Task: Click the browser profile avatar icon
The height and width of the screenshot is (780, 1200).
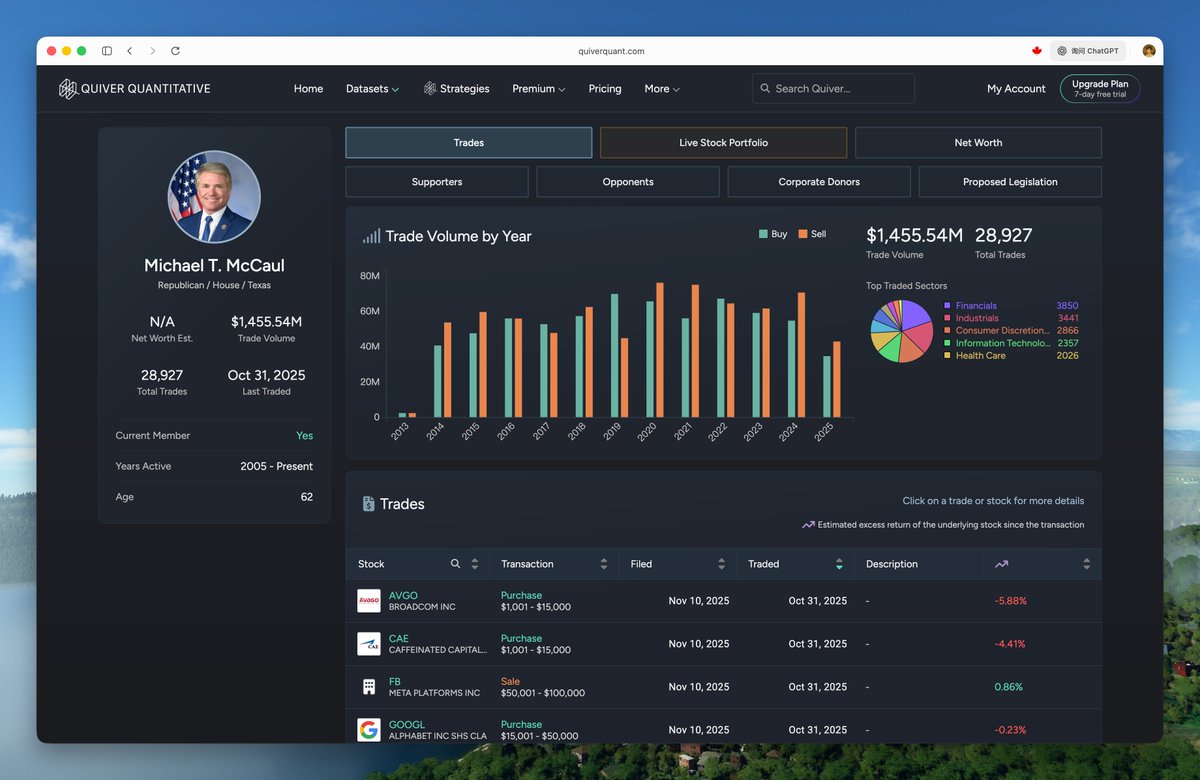Action: point(1149,50)
